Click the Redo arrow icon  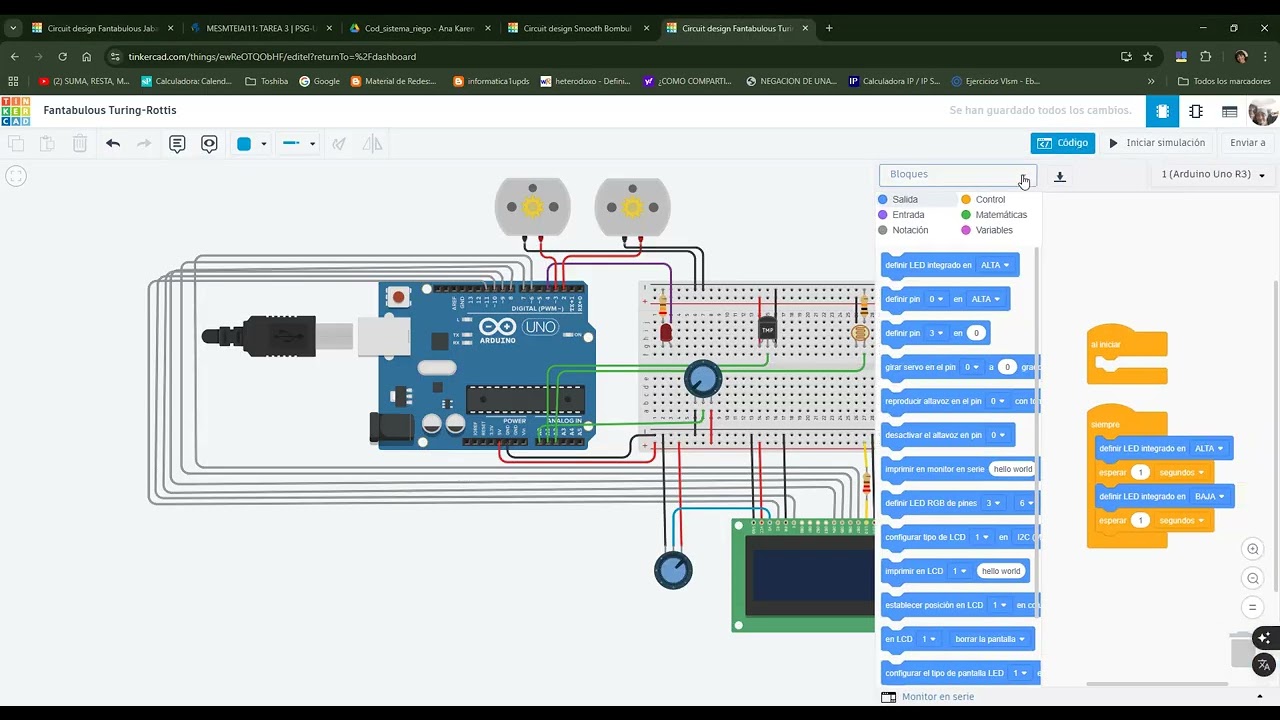click(x=144, y=144)
